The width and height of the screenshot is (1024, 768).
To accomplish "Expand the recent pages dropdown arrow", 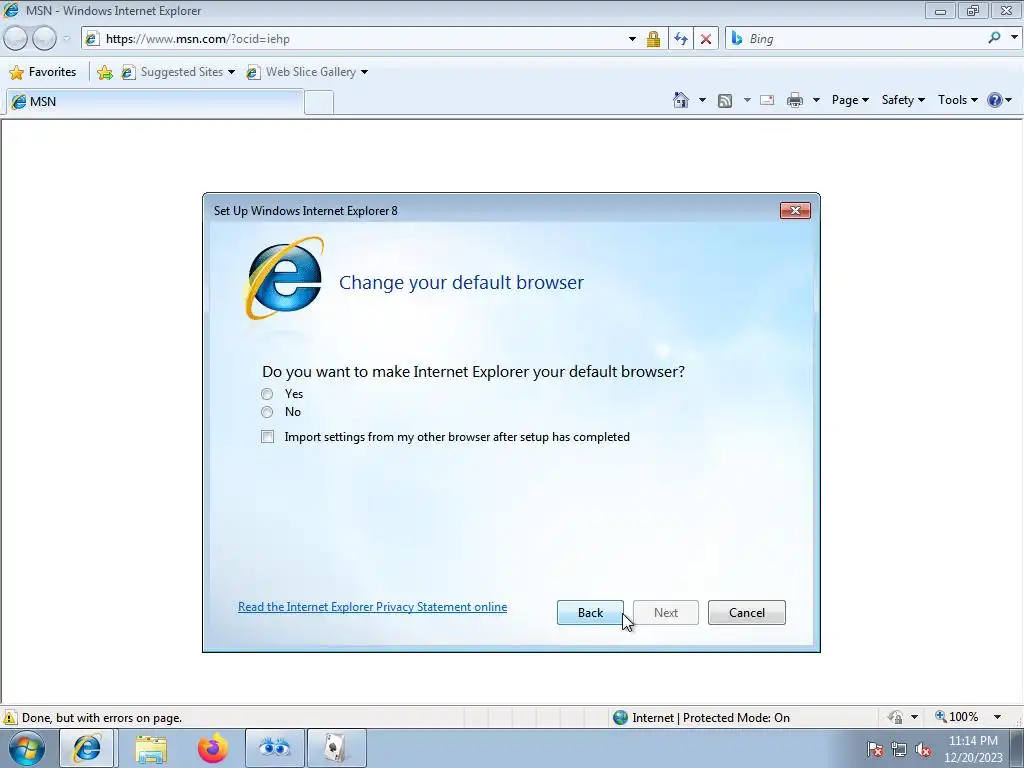I will pyautogui.click(x=67, y=39).
